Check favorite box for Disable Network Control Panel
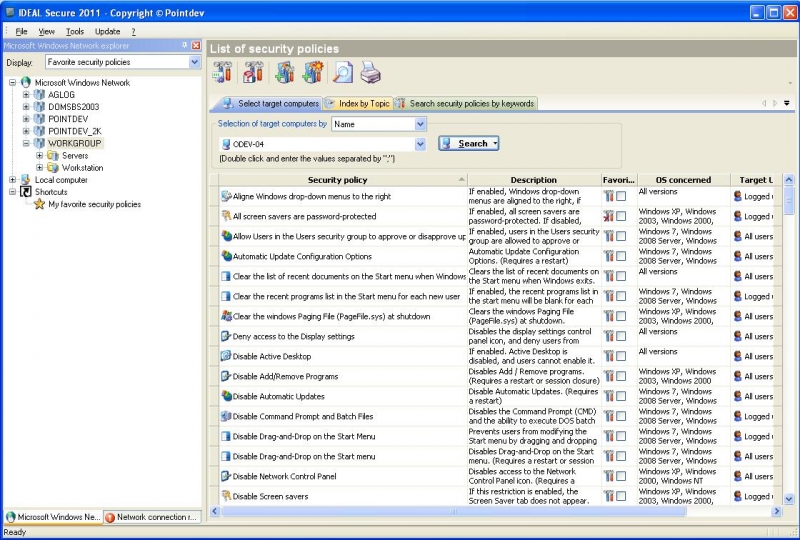 point(621,476)
